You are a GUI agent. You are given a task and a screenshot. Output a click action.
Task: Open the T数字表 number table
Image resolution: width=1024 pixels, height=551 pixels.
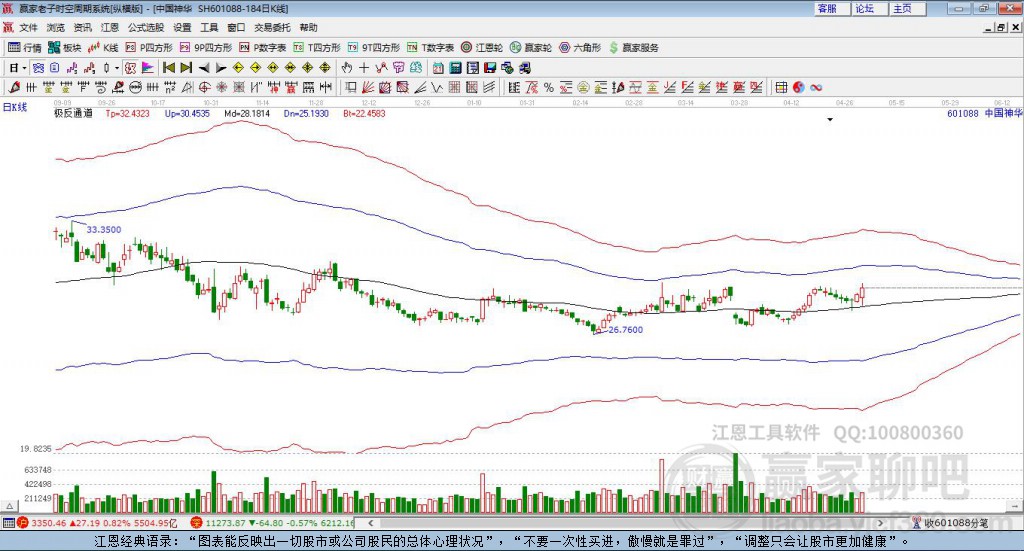(x=430, y=48)
